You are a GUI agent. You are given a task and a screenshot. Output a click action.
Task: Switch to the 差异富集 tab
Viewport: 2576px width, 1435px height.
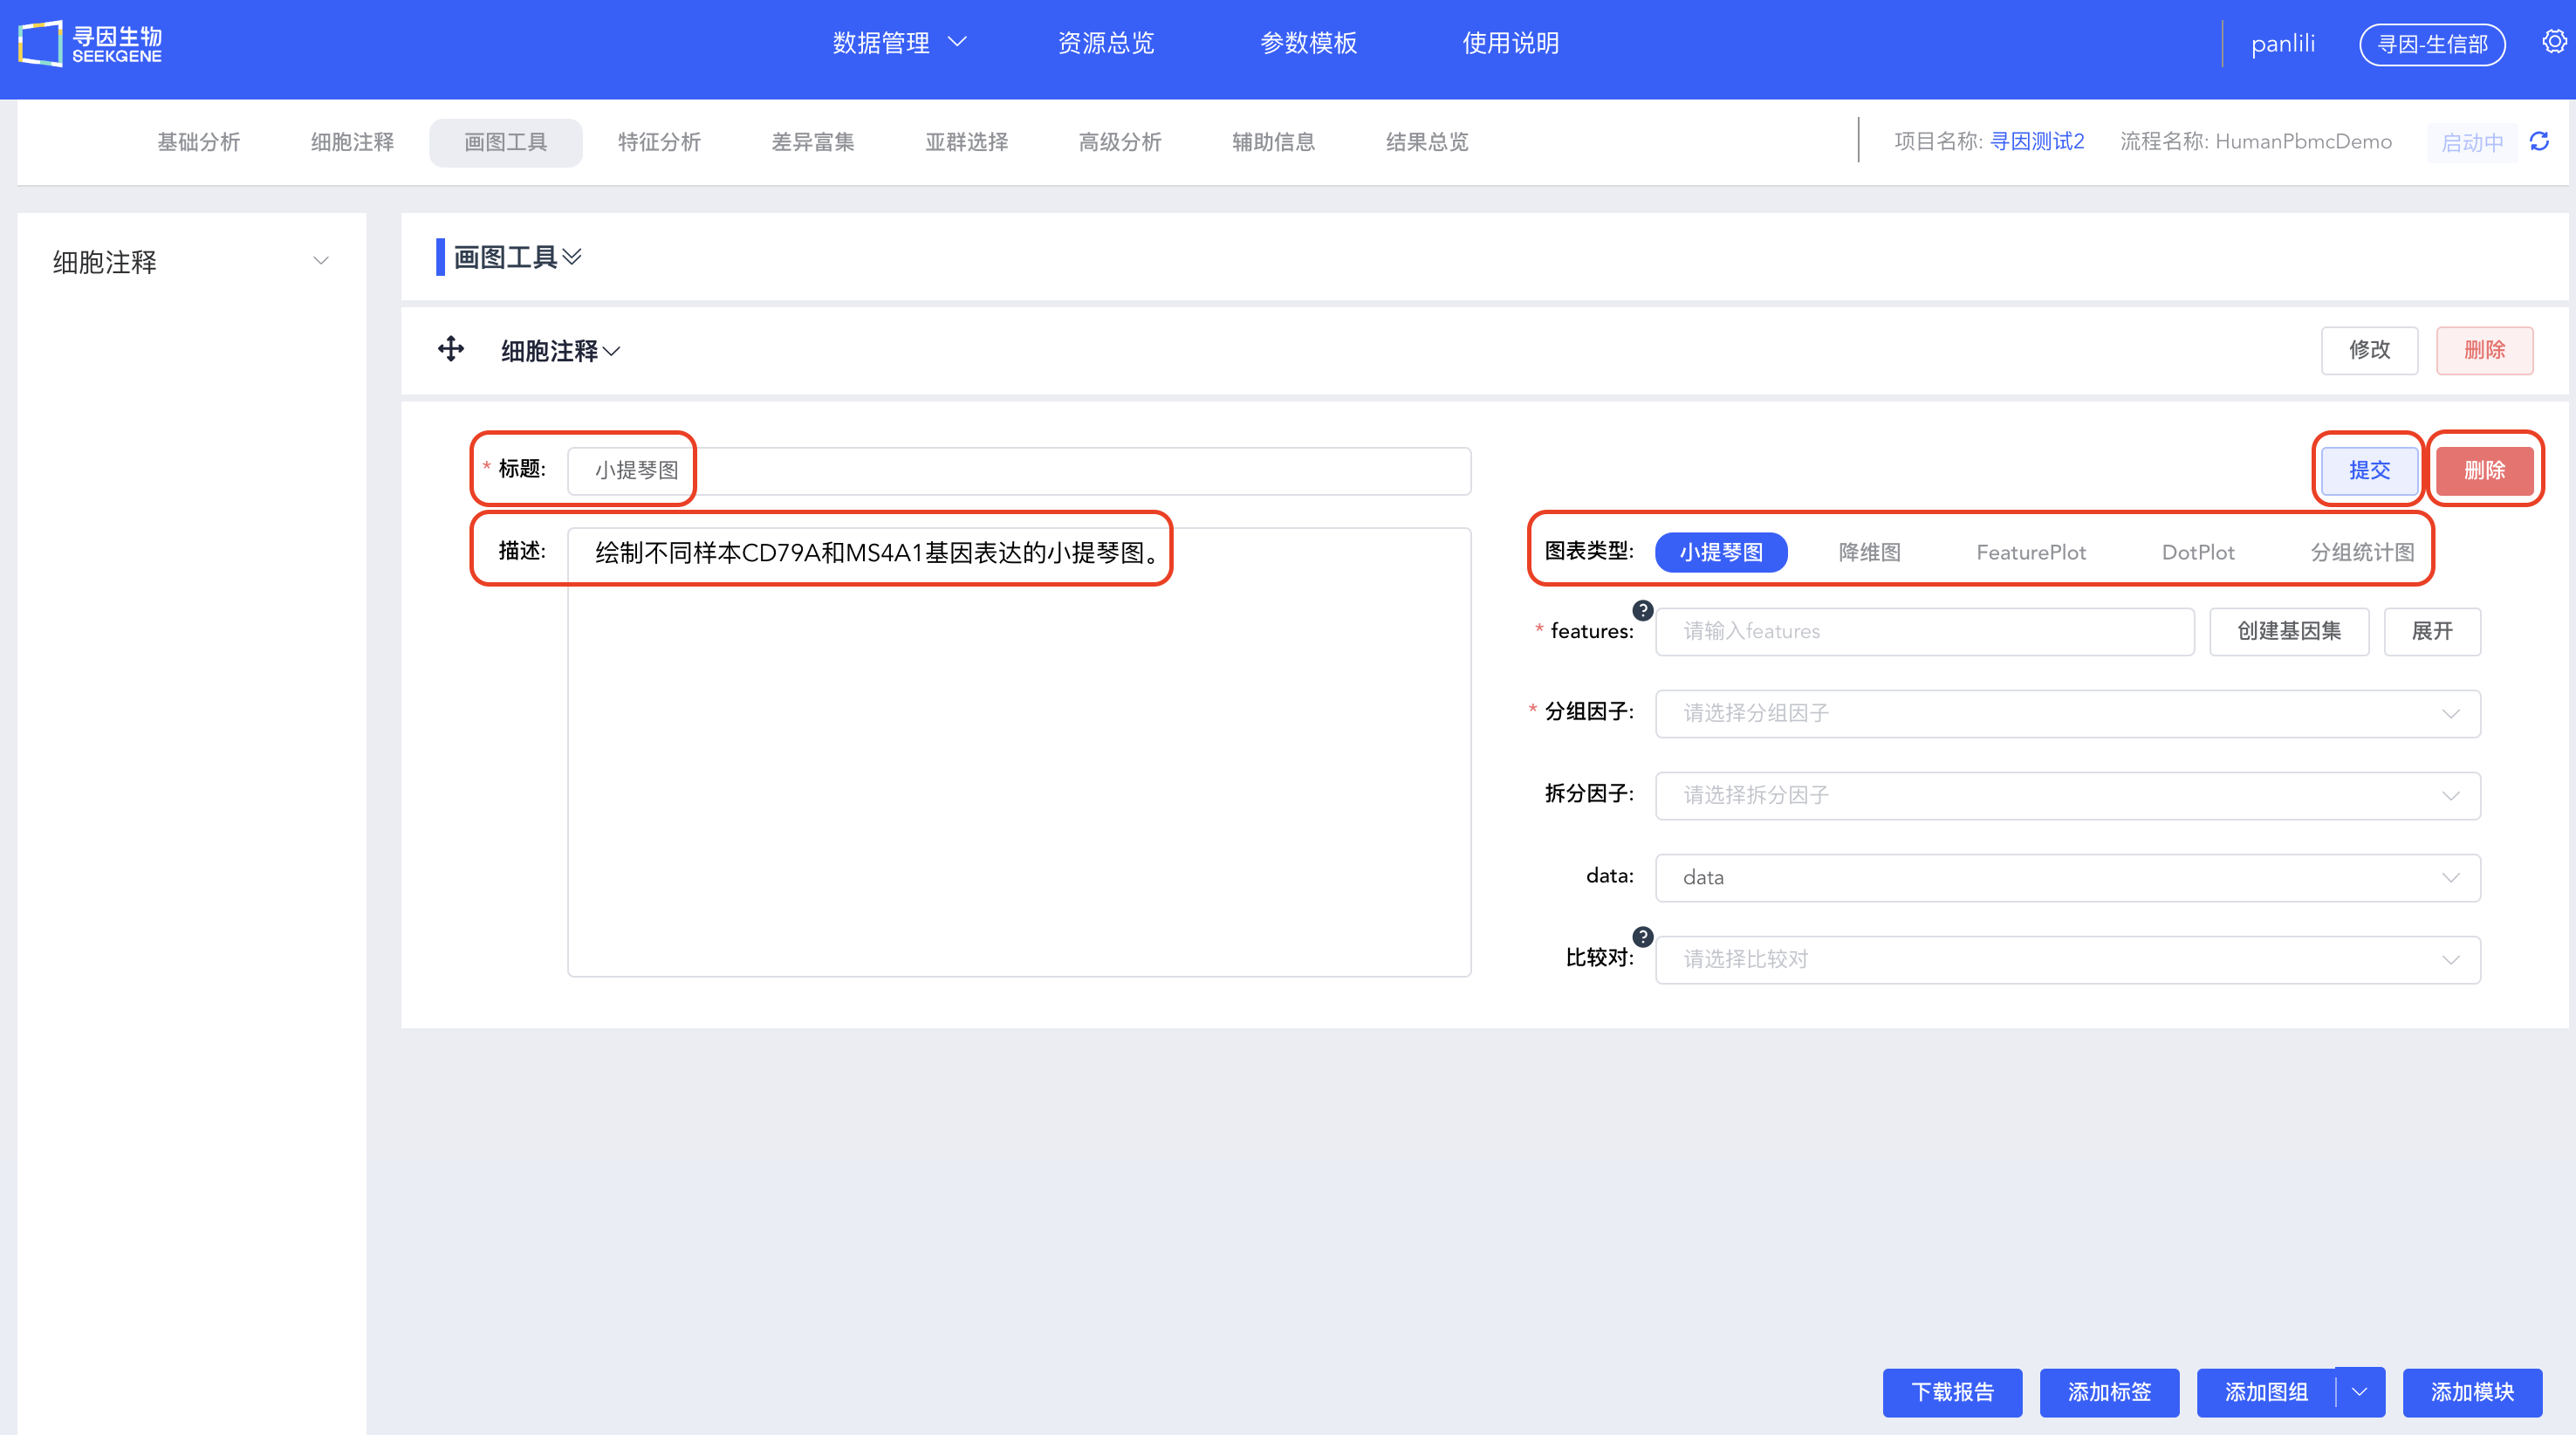(812, 142)
